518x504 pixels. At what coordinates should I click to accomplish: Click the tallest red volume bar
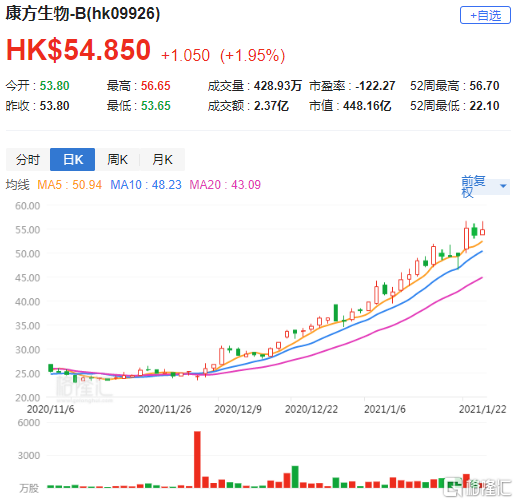tap(197, 460)
